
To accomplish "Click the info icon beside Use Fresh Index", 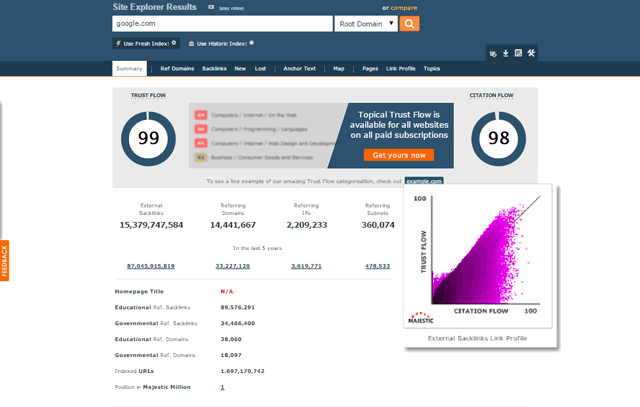I will [x=174, y=43].
